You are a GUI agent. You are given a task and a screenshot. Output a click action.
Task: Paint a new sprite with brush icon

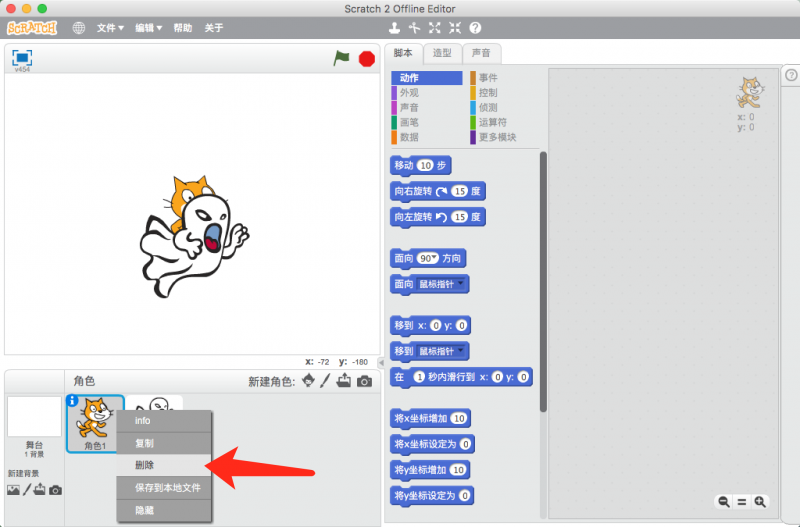click(x=326, y=381)
